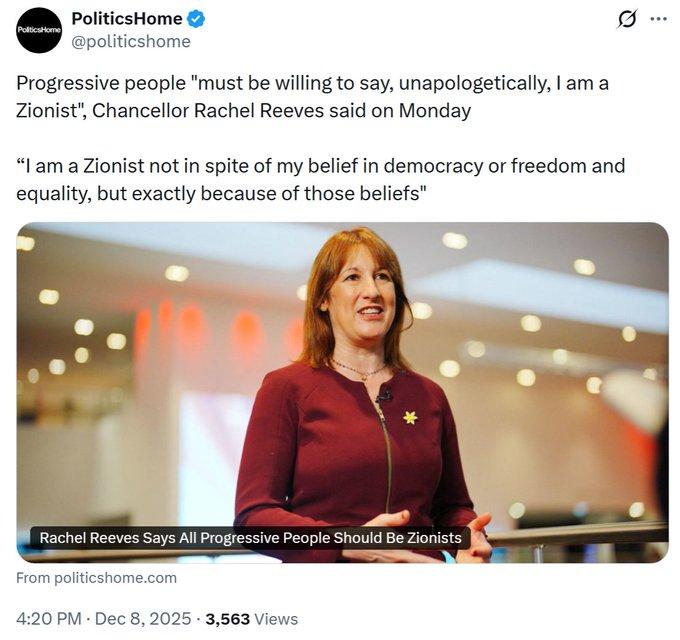Click the PoliticsHome profile avatar
This screenshot has width=680, height=640.
(x=39, y=30)
